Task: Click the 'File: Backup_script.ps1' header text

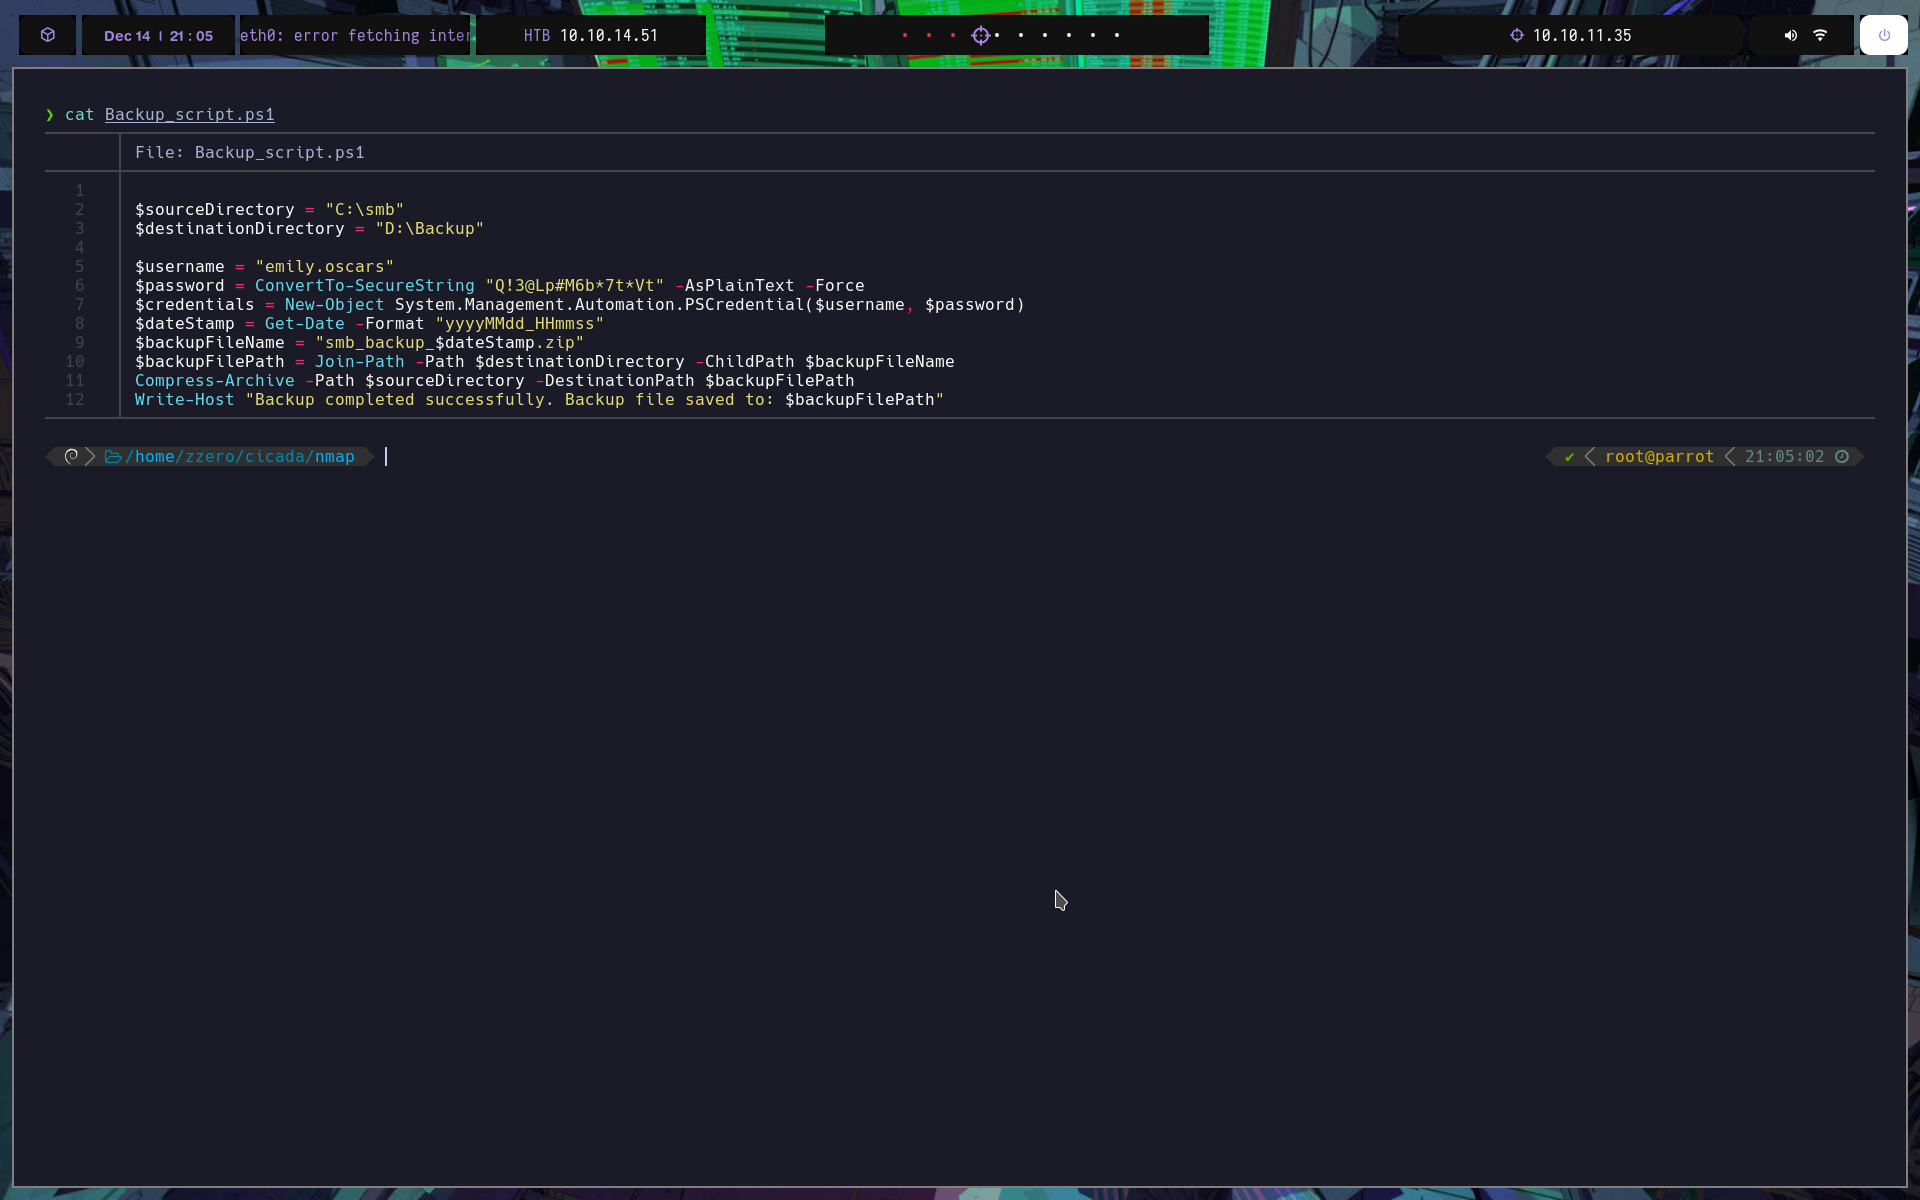Action: (250, 152)
